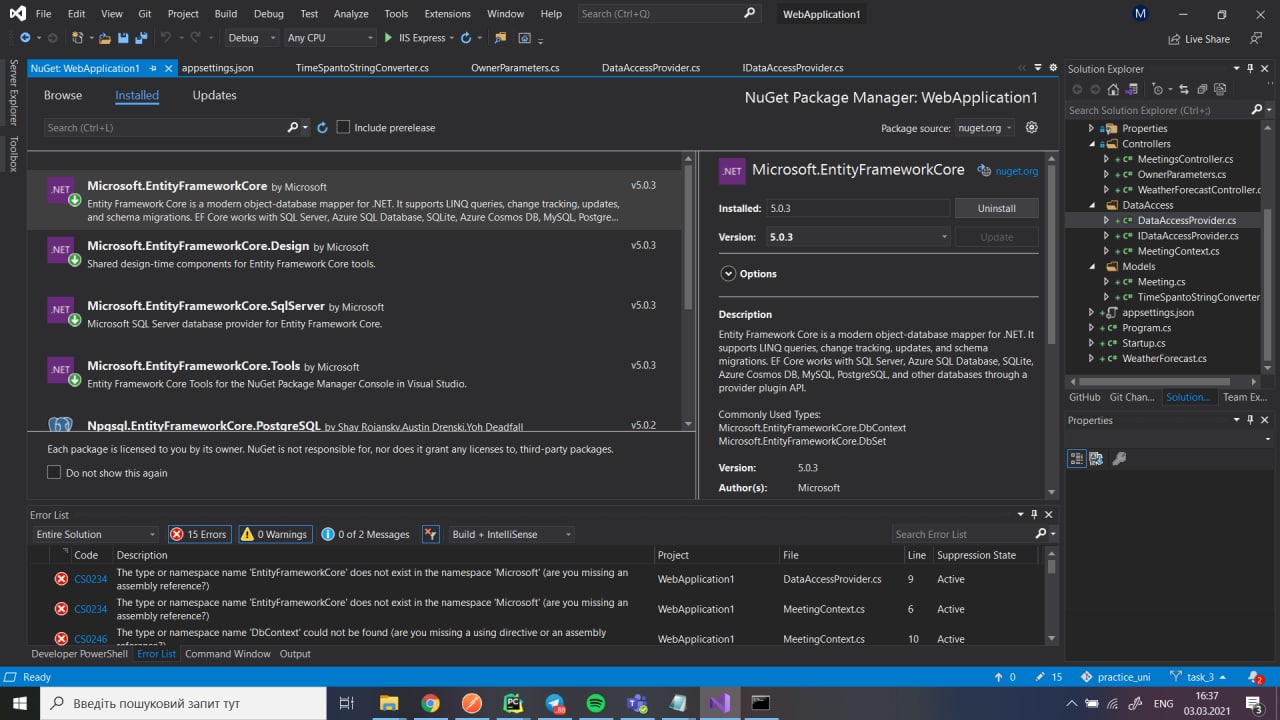Expand the Options section
This screenshot has width=1280, height=720.
pyautogui.click(x=728, y=274)
